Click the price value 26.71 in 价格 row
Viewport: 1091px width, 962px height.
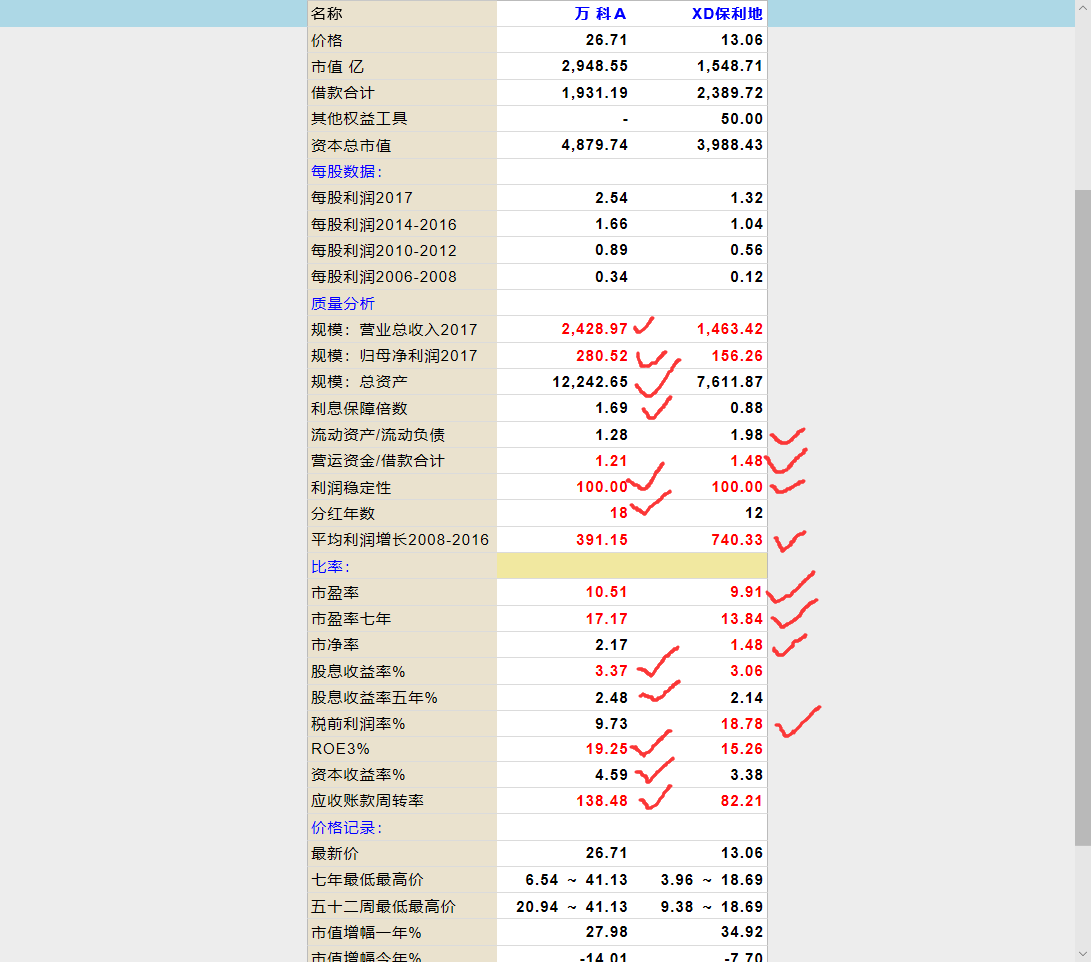607,40
